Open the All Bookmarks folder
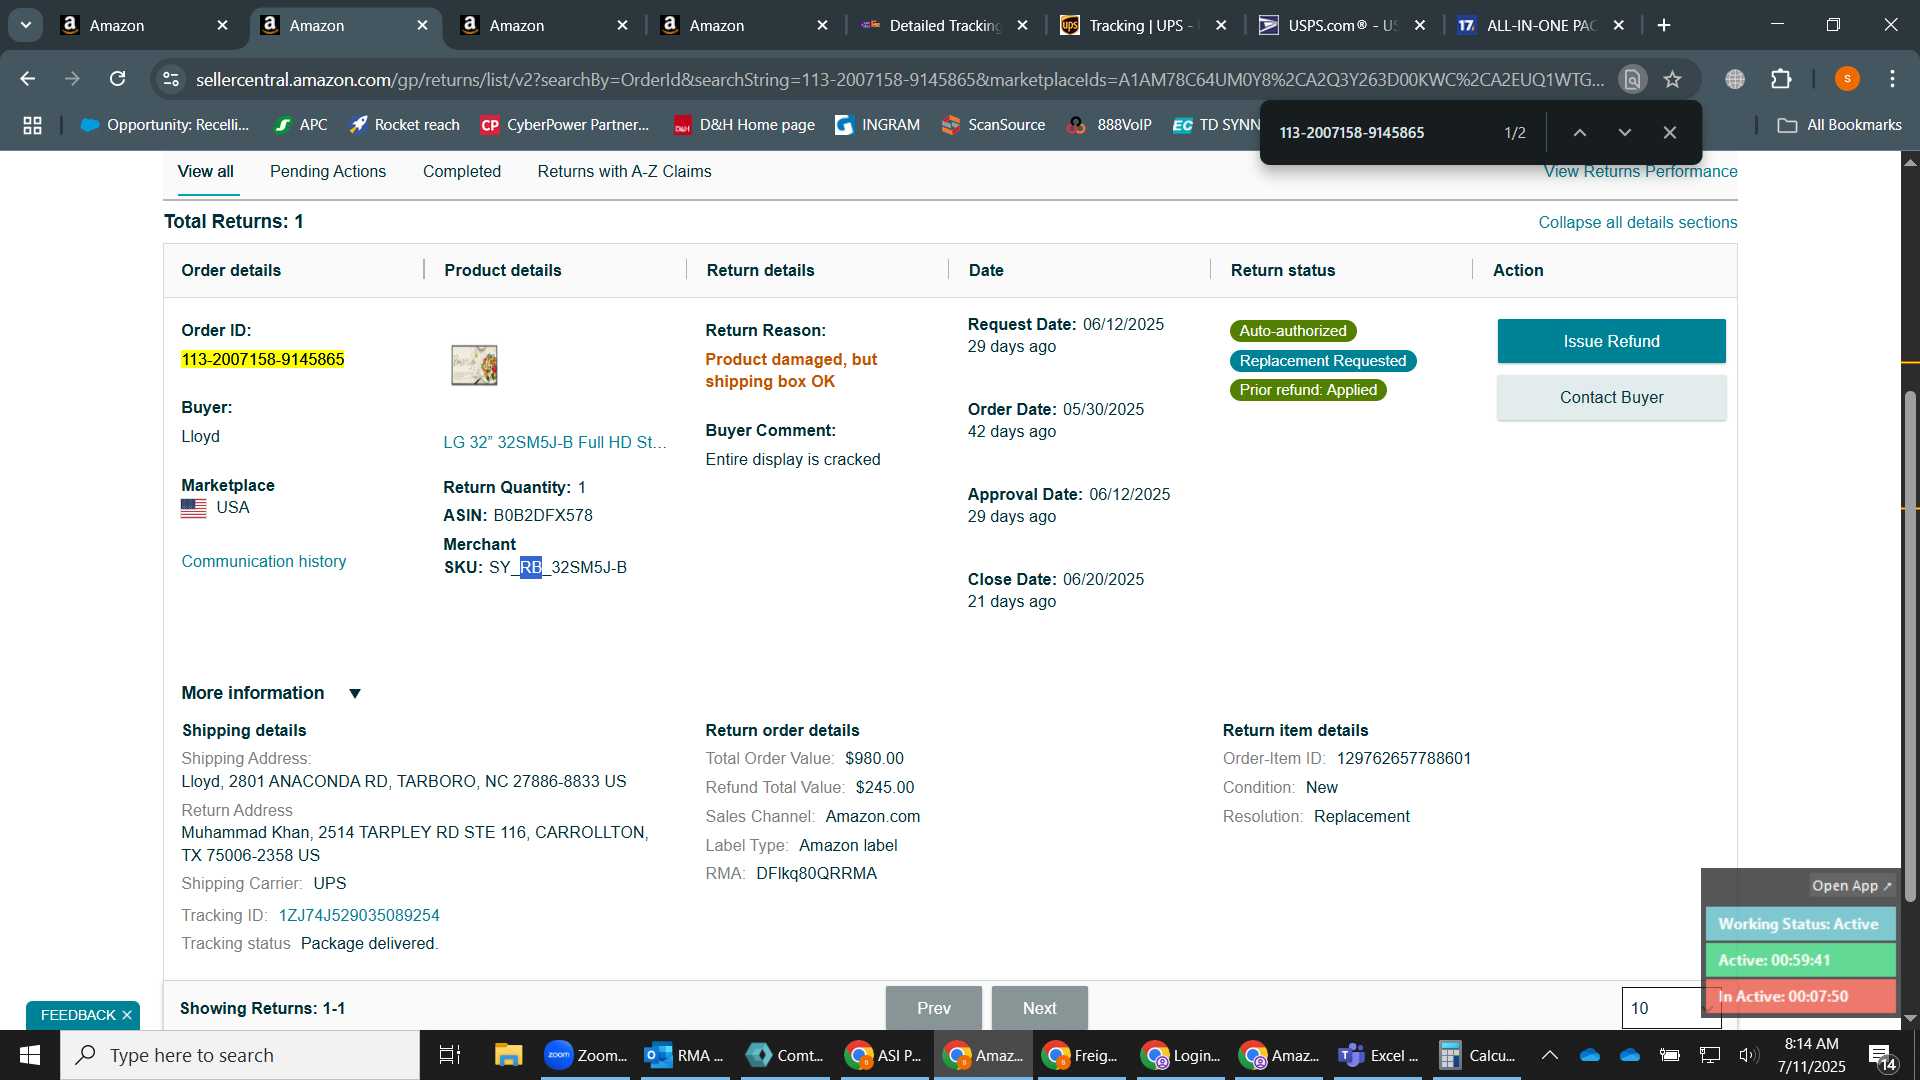 1839,125
